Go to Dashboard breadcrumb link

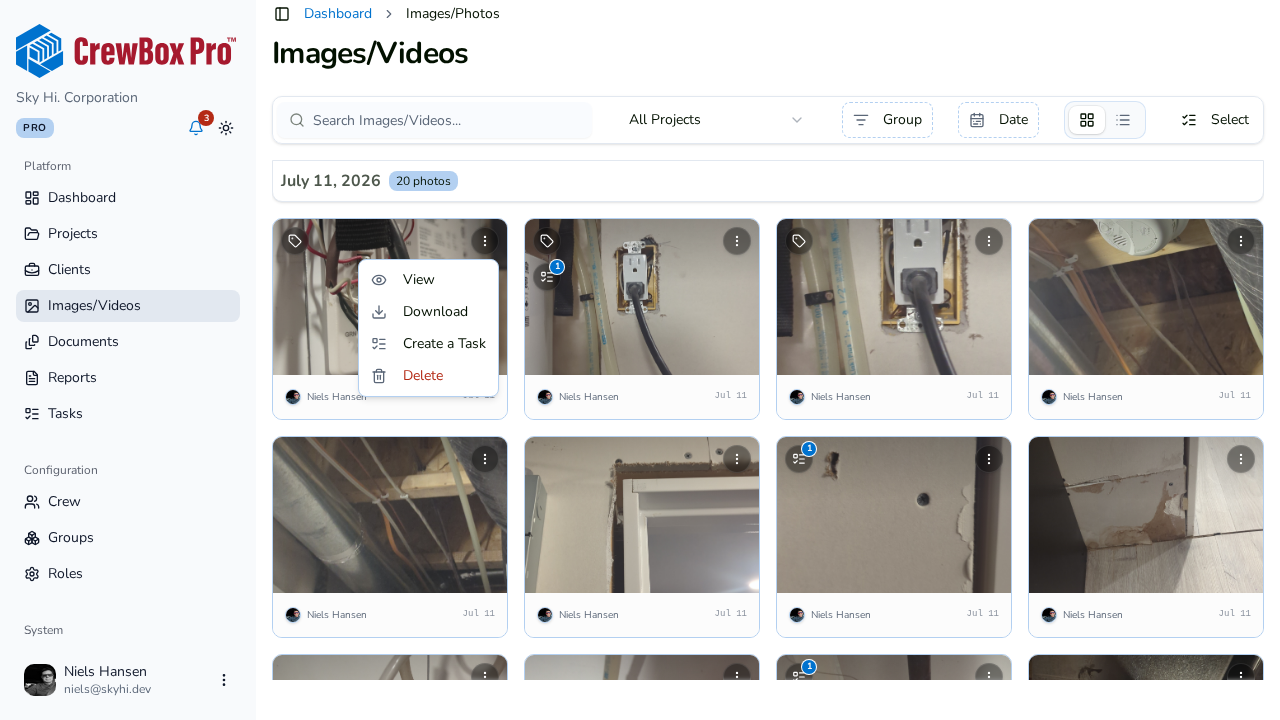(338, 14)
